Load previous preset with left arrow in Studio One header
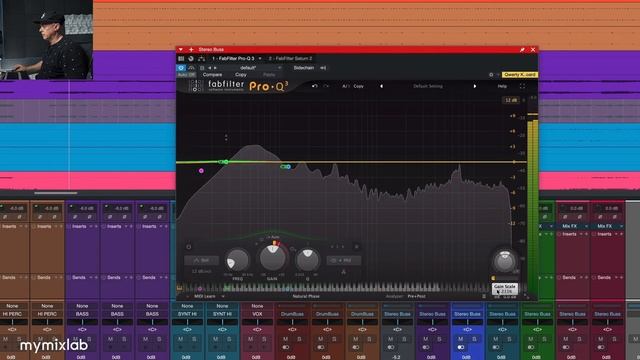This screenshot has width=640, height=360. pos(210,68)
